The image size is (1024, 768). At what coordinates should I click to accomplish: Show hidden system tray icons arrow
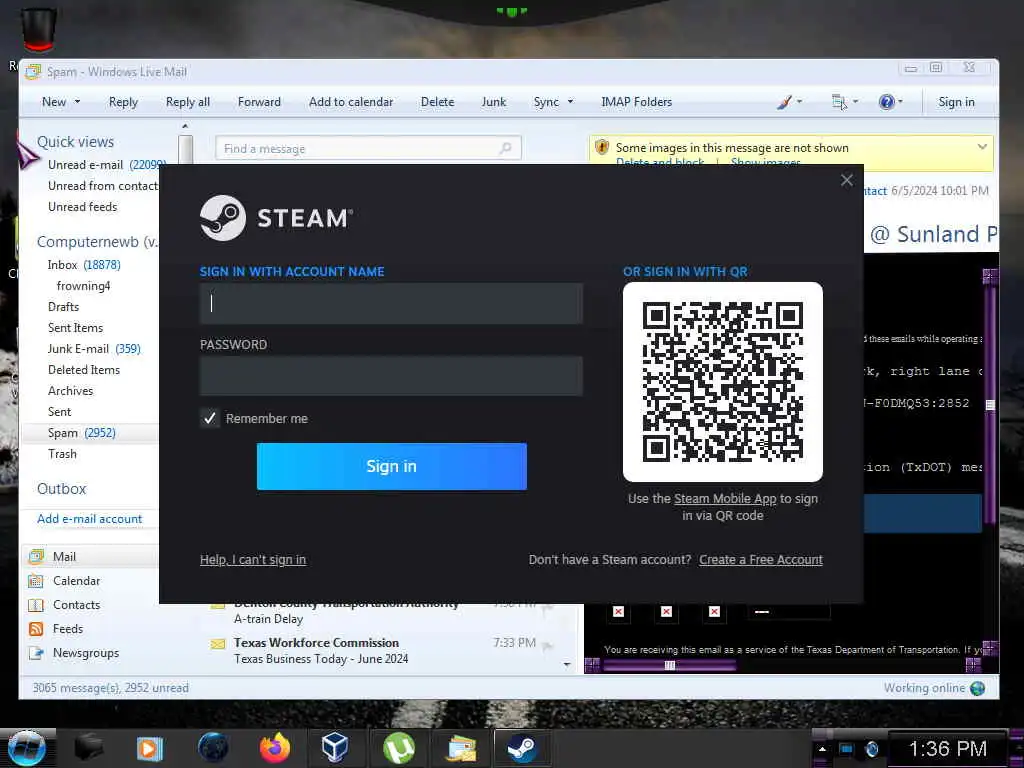822,749
